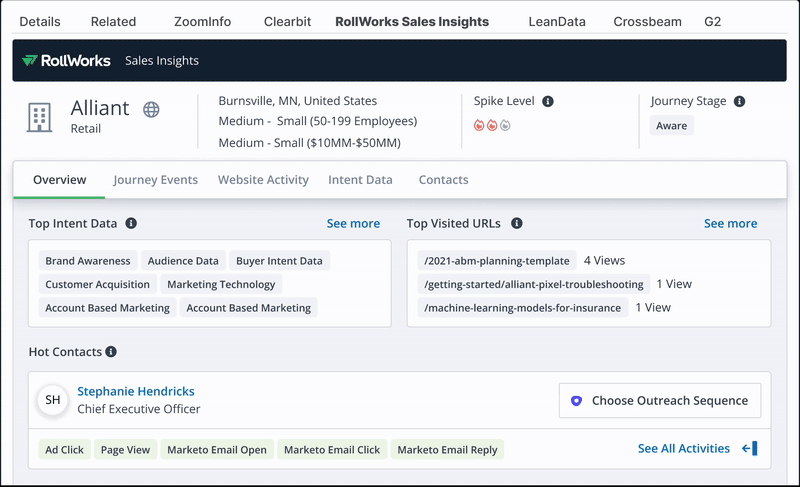Click See All Activities link

click(x=684, y=448)
